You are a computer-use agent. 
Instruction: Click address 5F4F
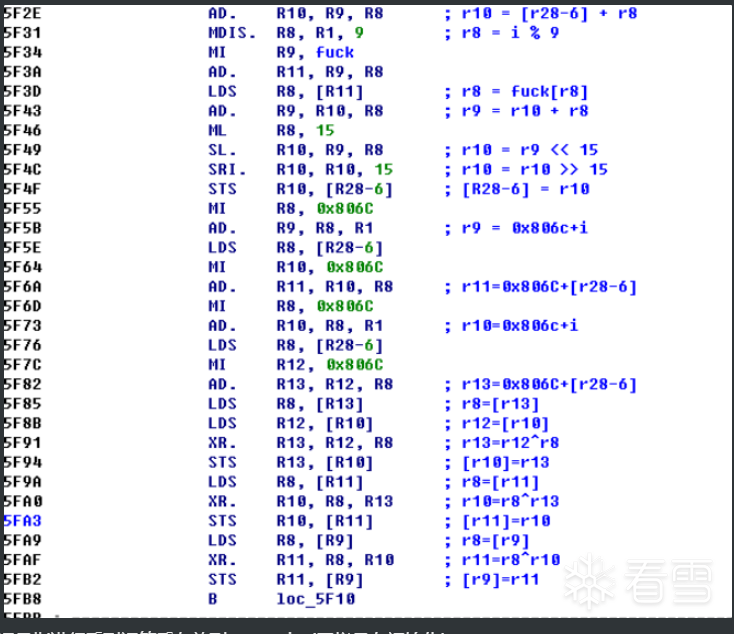click(x=22, y=189)
